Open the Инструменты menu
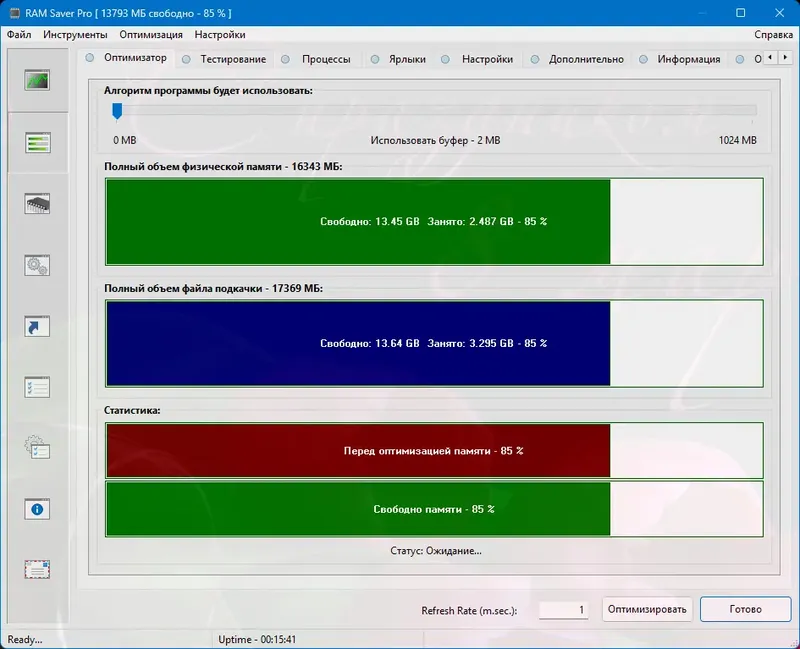 (x=75, y=35)
